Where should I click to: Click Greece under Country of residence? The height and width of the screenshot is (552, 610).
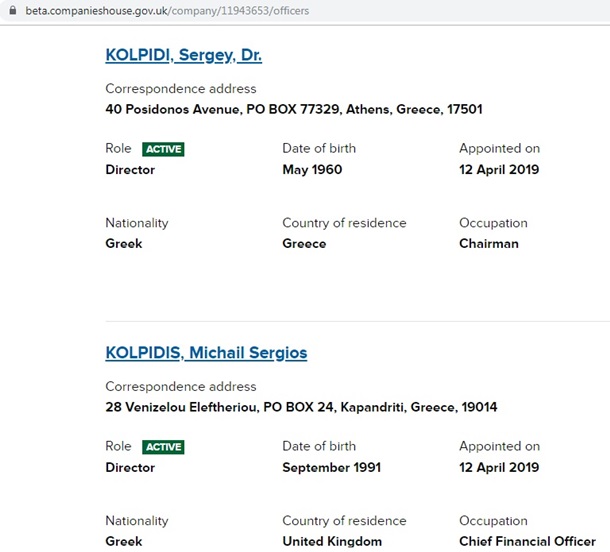[304, 244]
